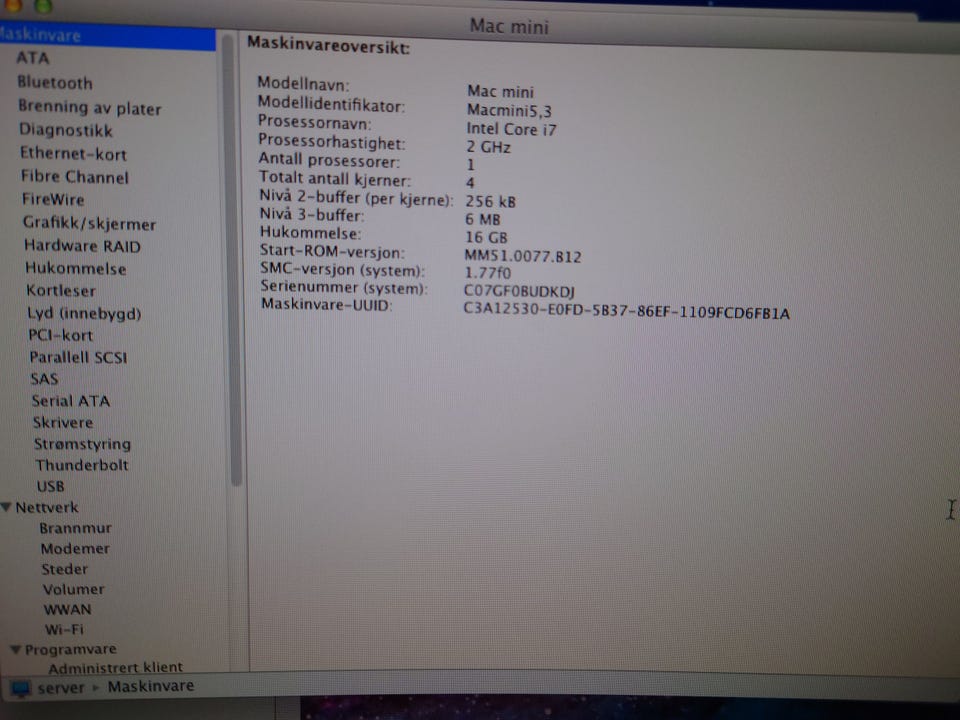Open Skrivere in sidebar

click(63, 422)
